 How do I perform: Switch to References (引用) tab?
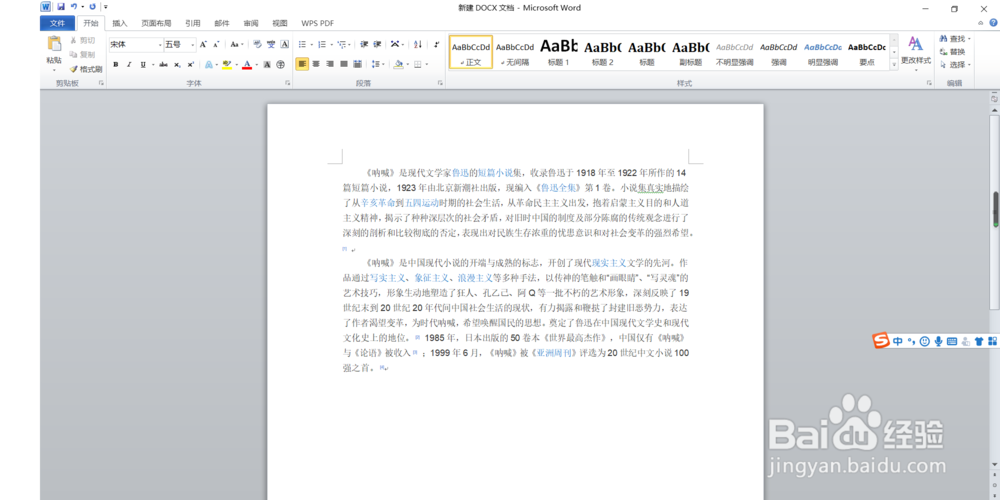(193, 23)
